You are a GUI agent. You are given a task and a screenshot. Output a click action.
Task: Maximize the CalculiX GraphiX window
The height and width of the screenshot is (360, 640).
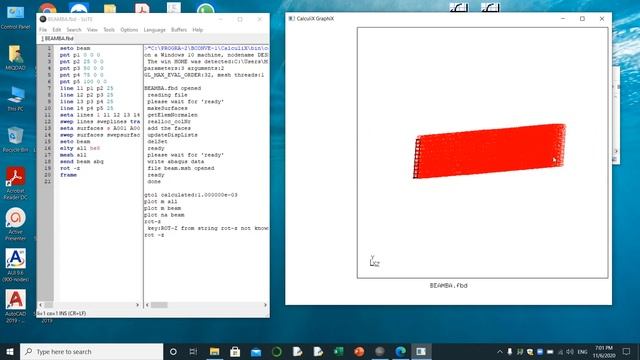[582, 19]
